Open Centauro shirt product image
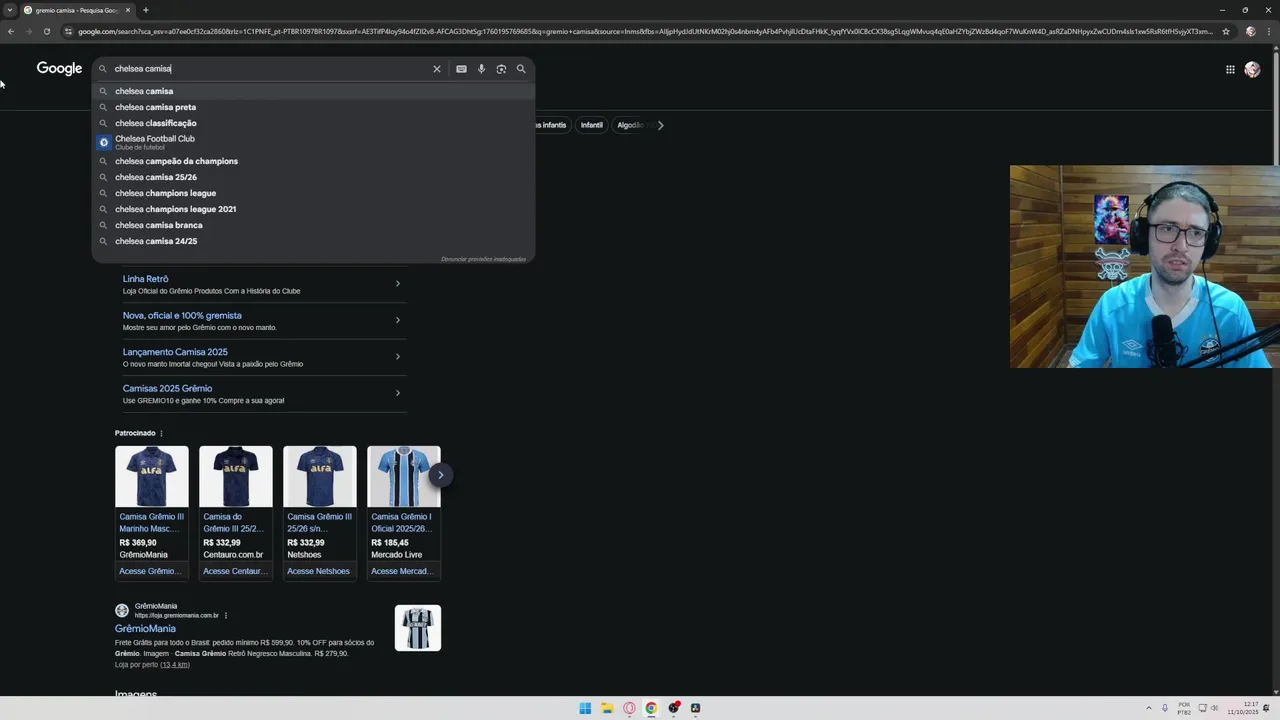 pos(236,476)
